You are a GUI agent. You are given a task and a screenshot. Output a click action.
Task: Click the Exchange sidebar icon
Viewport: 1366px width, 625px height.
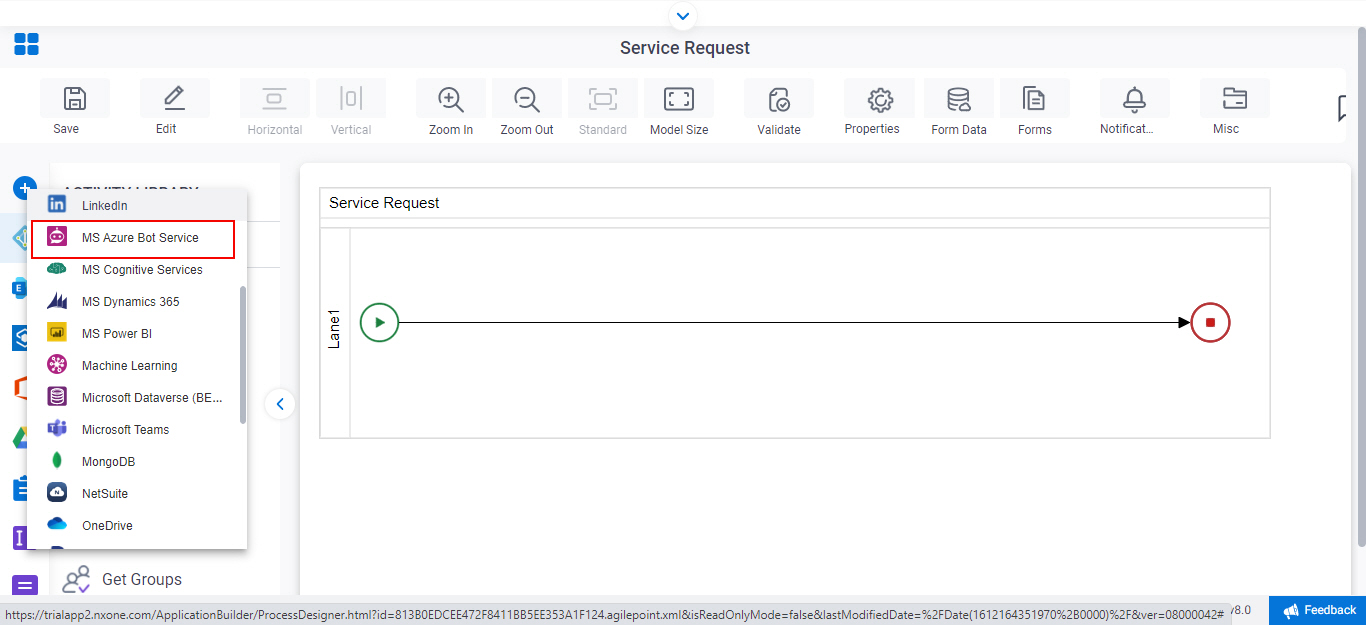18,288
